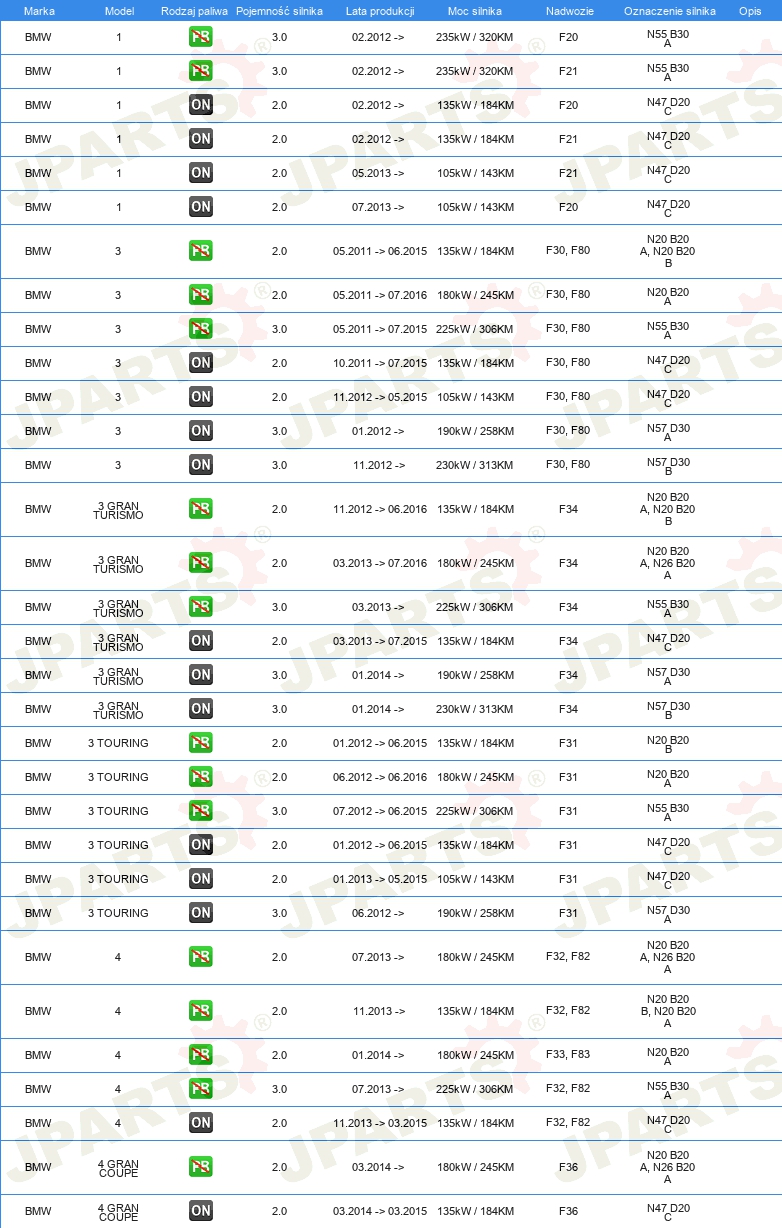
Task: Select the '01.2012 ->' production date cell
Action: pos(378,431)
